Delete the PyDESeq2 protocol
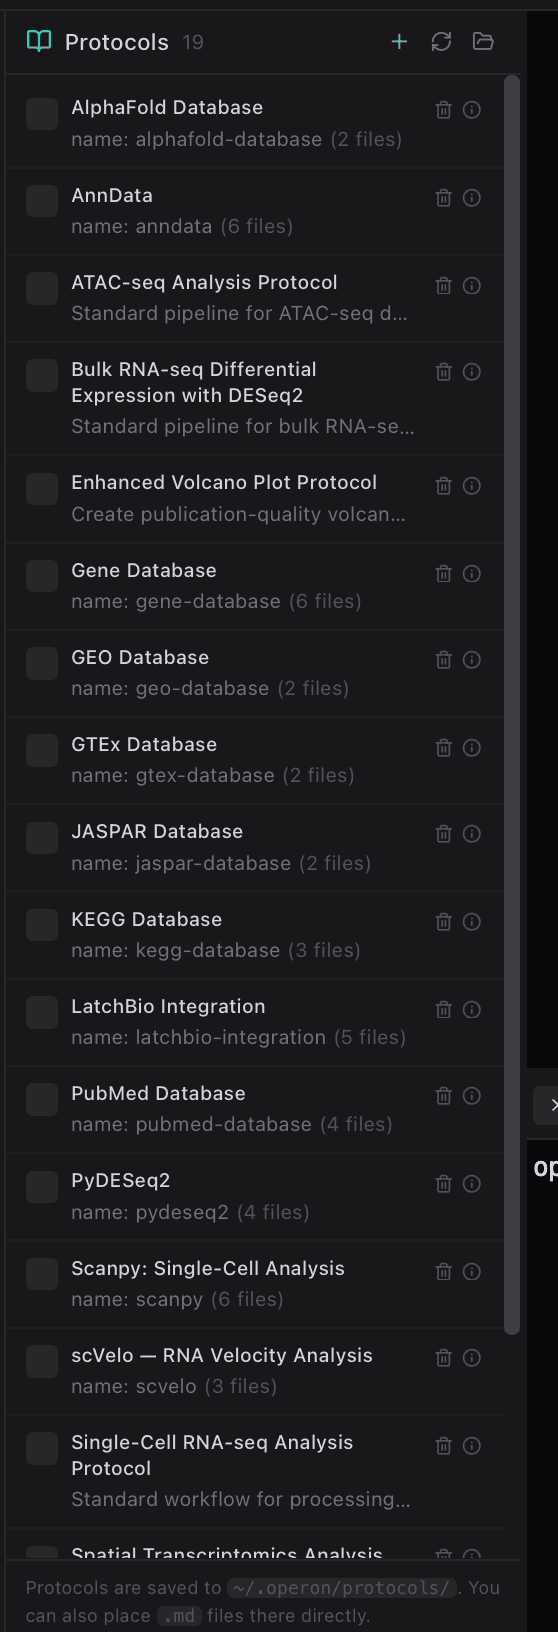The image size is (558, 1632). [444, 1184]
